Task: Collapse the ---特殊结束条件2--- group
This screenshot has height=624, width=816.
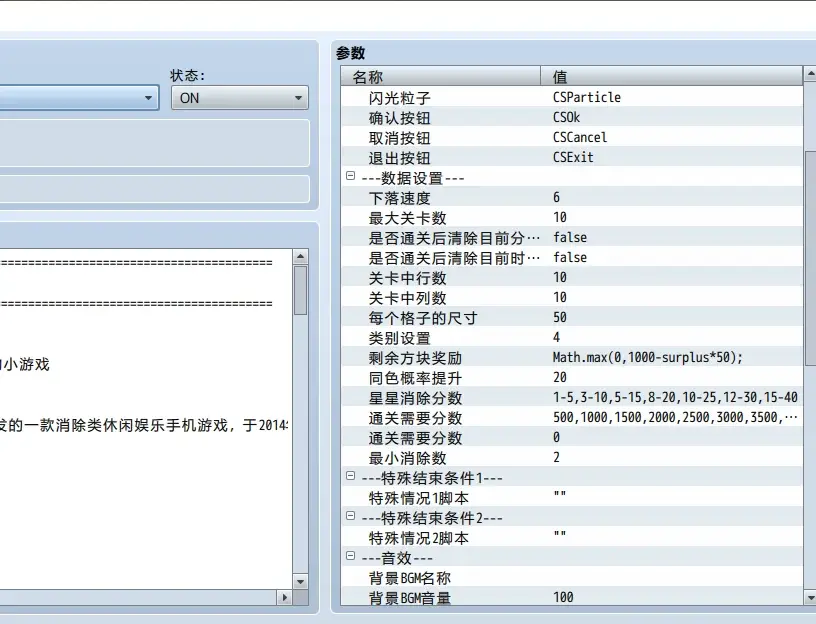Action: click(351, 516)
